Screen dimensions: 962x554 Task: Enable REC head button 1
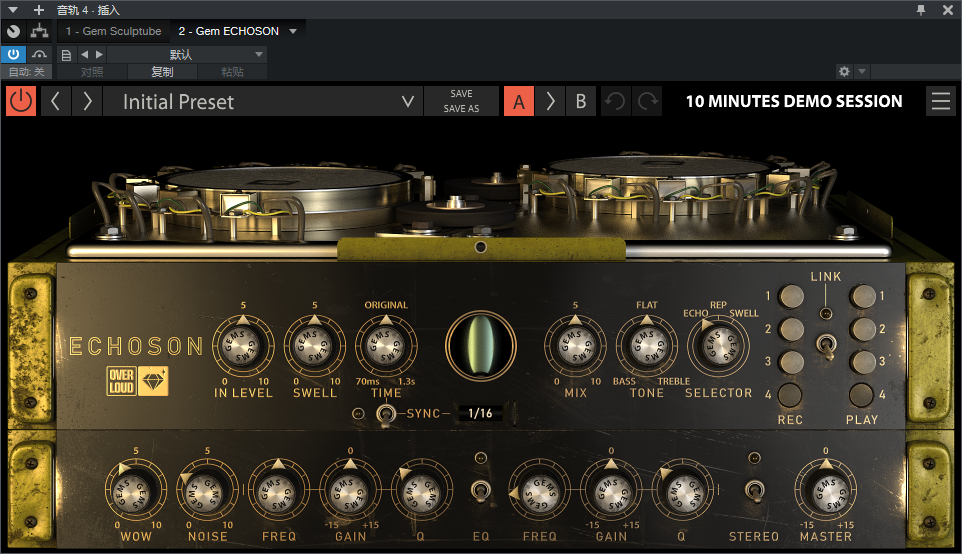[791, 296]
